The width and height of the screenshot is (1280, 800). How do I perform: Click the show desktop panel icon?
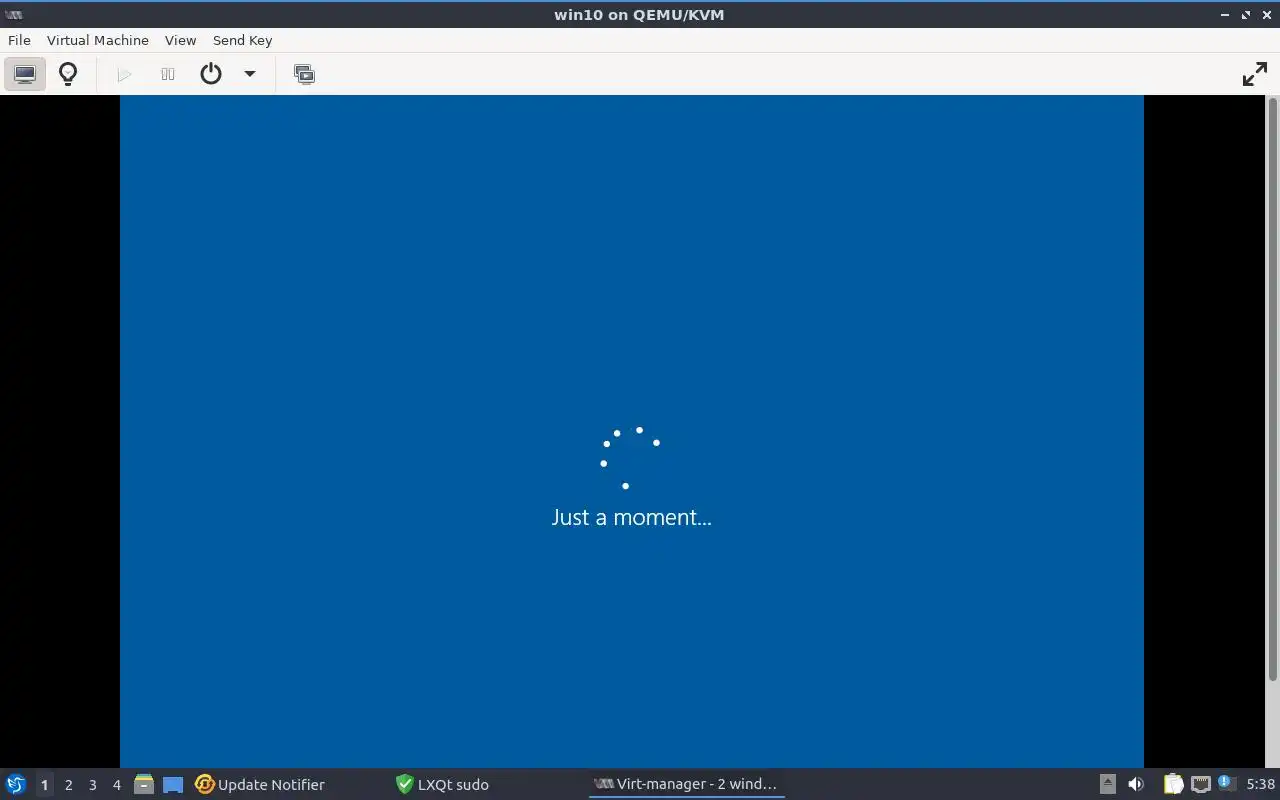(x=173, y=784)
